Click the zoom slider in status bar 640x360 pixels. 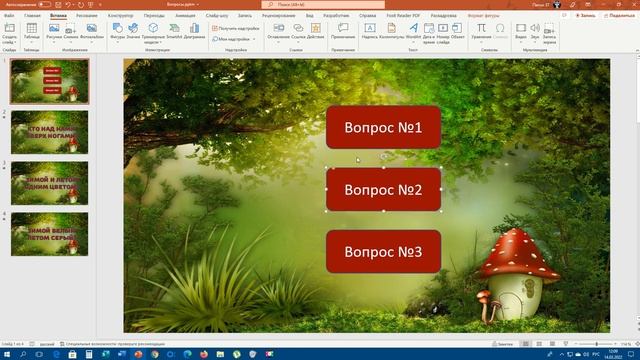pyautogui.click(x=596, y=344)
